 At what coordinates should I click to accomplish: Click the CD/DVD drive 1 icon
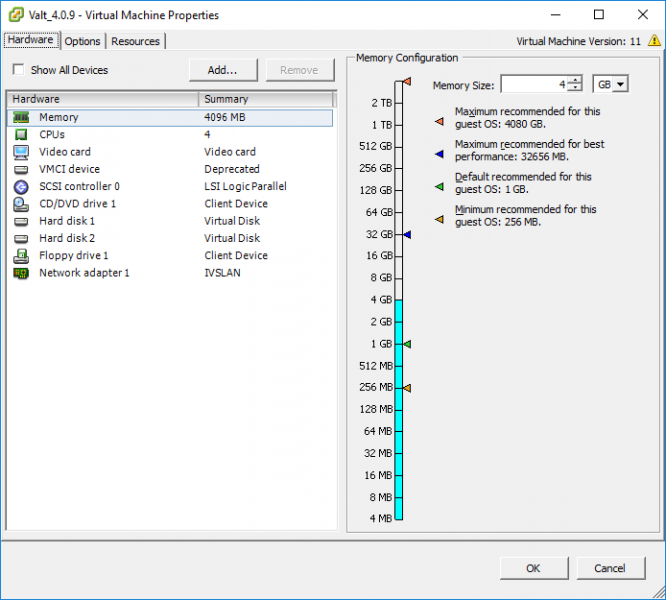tap(21, 204)
